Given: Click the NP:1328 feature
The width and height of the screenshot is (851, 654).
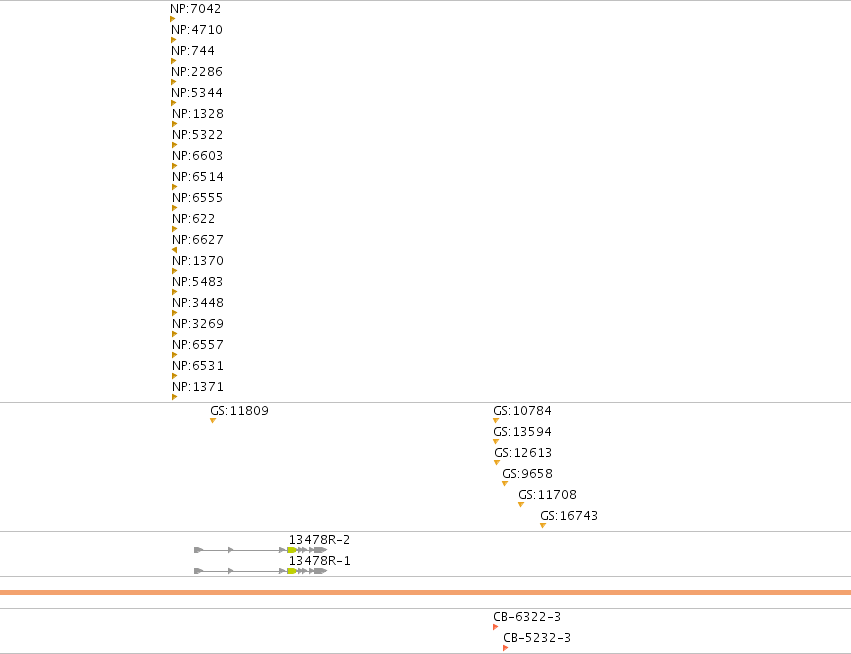Looking at the screenshot, I should tap(198, 114).
